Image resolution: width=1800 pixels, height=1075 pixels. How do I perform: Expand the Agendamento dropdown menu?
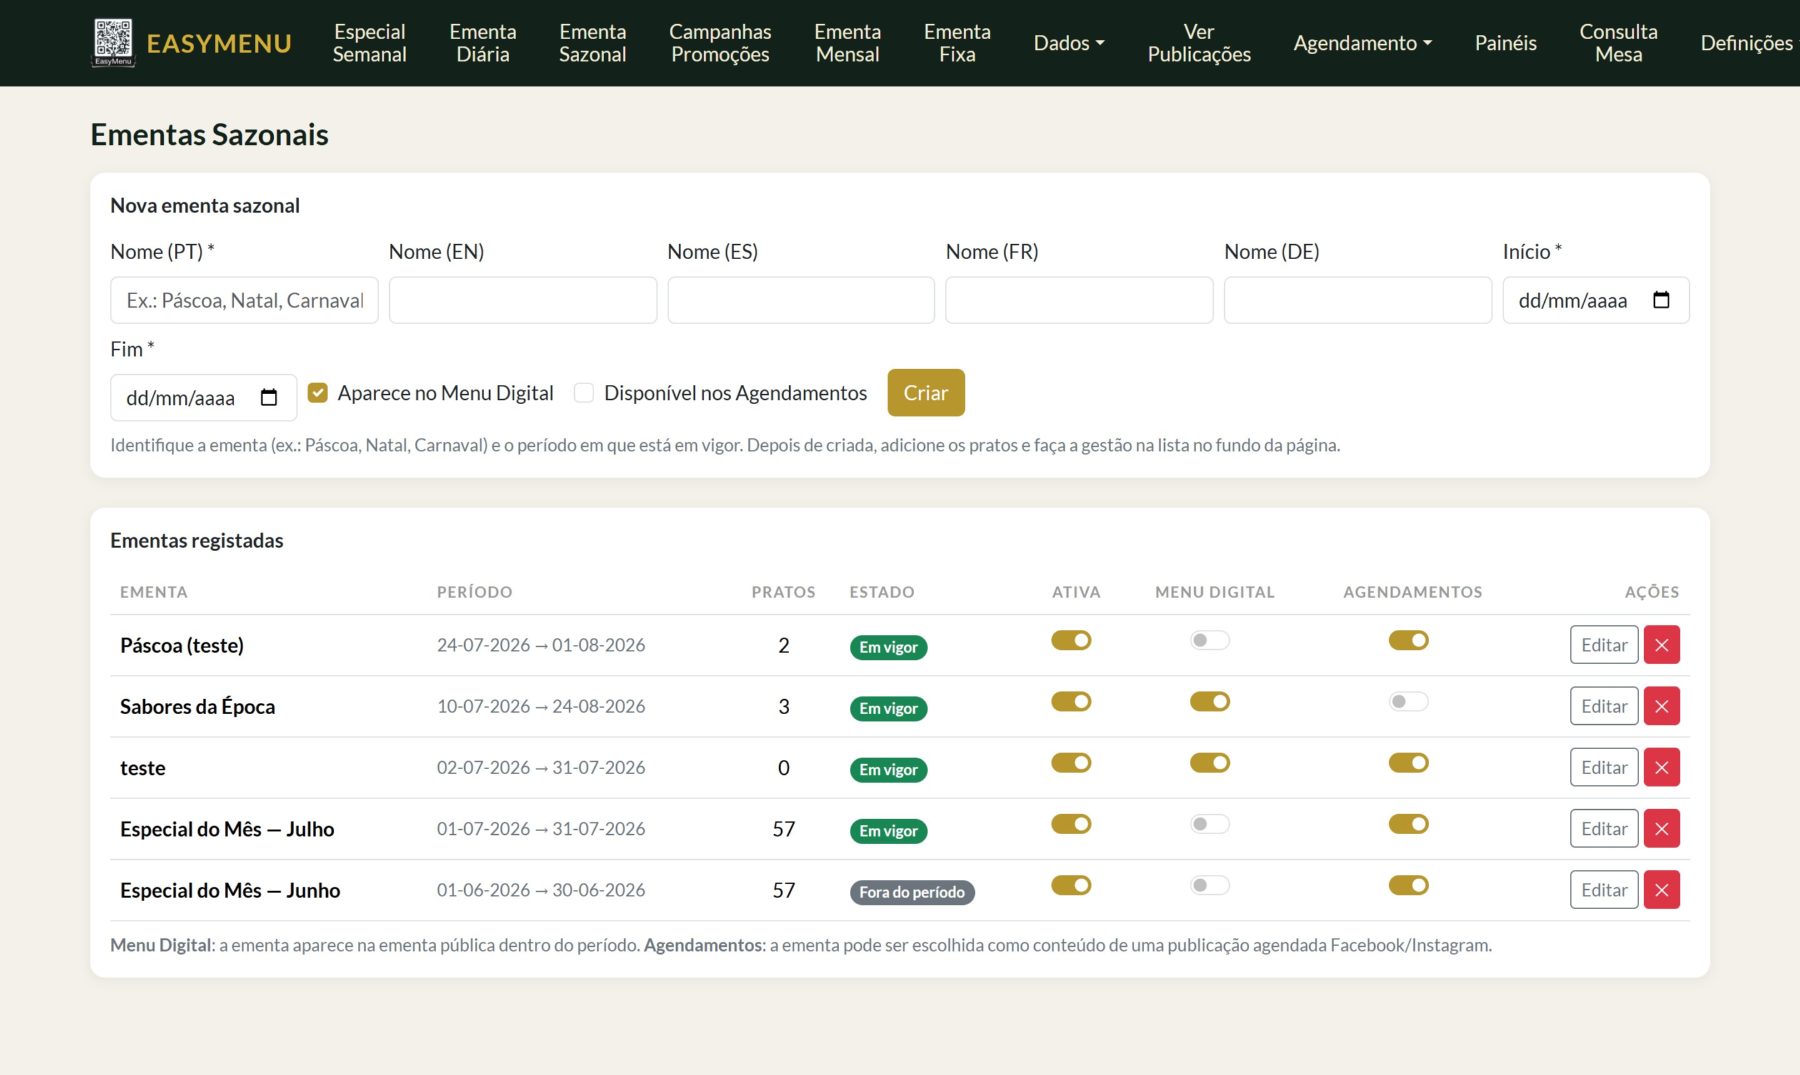(1362, 43)
